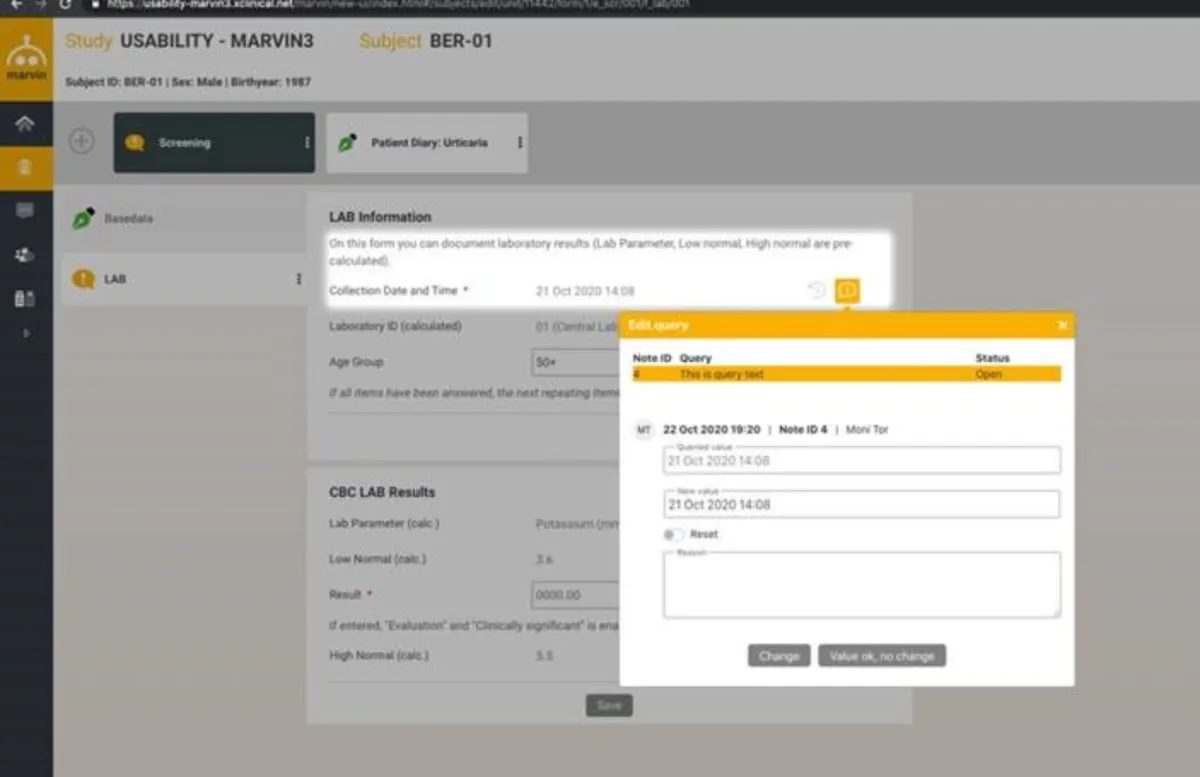
Task: Click 'Value ok, no change' button
Action: click(x=882, y=656)
